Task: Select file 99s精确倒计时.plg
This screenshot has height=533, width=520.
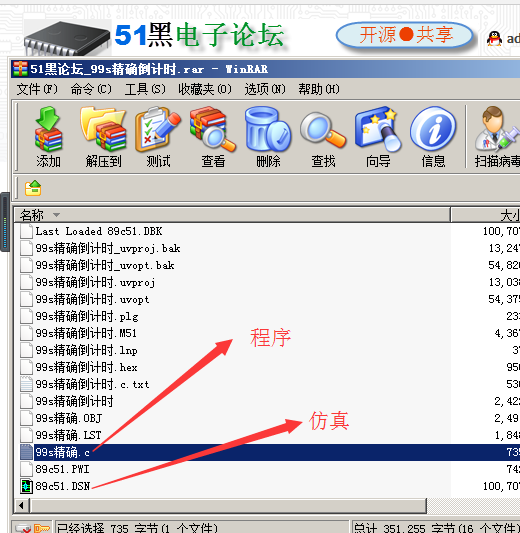Action: 87,316
